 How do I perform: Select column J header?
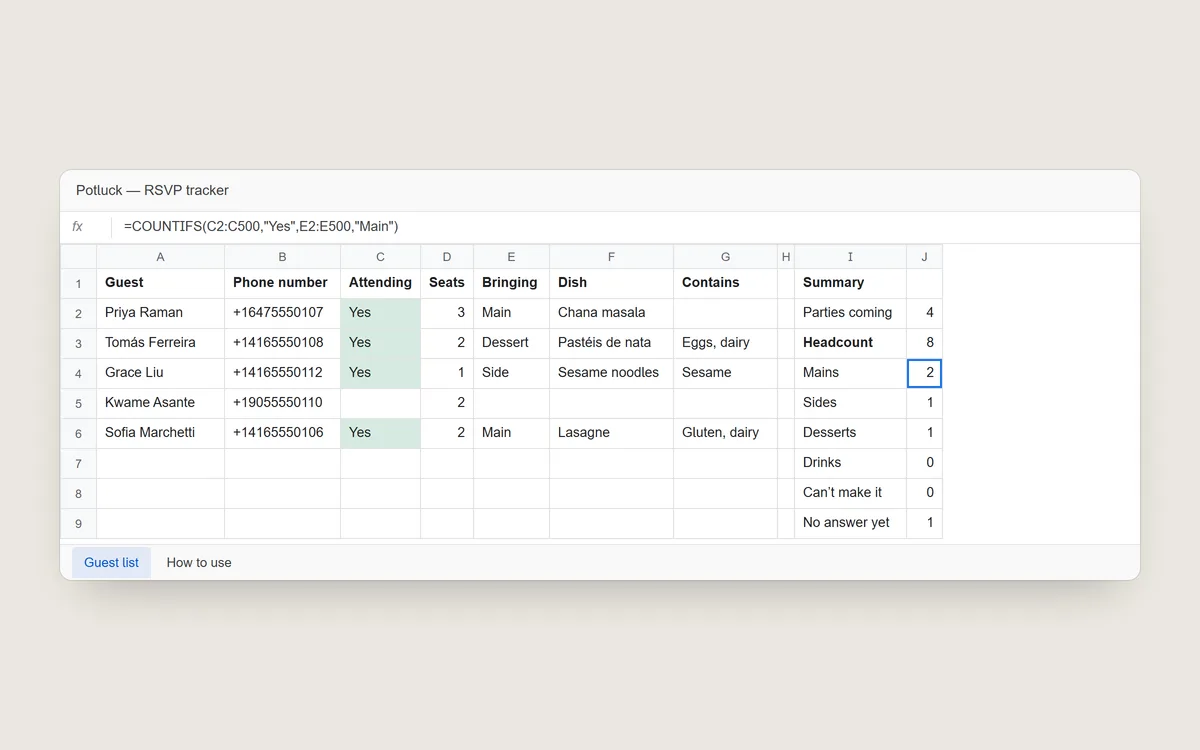click(x=924, y=257)
